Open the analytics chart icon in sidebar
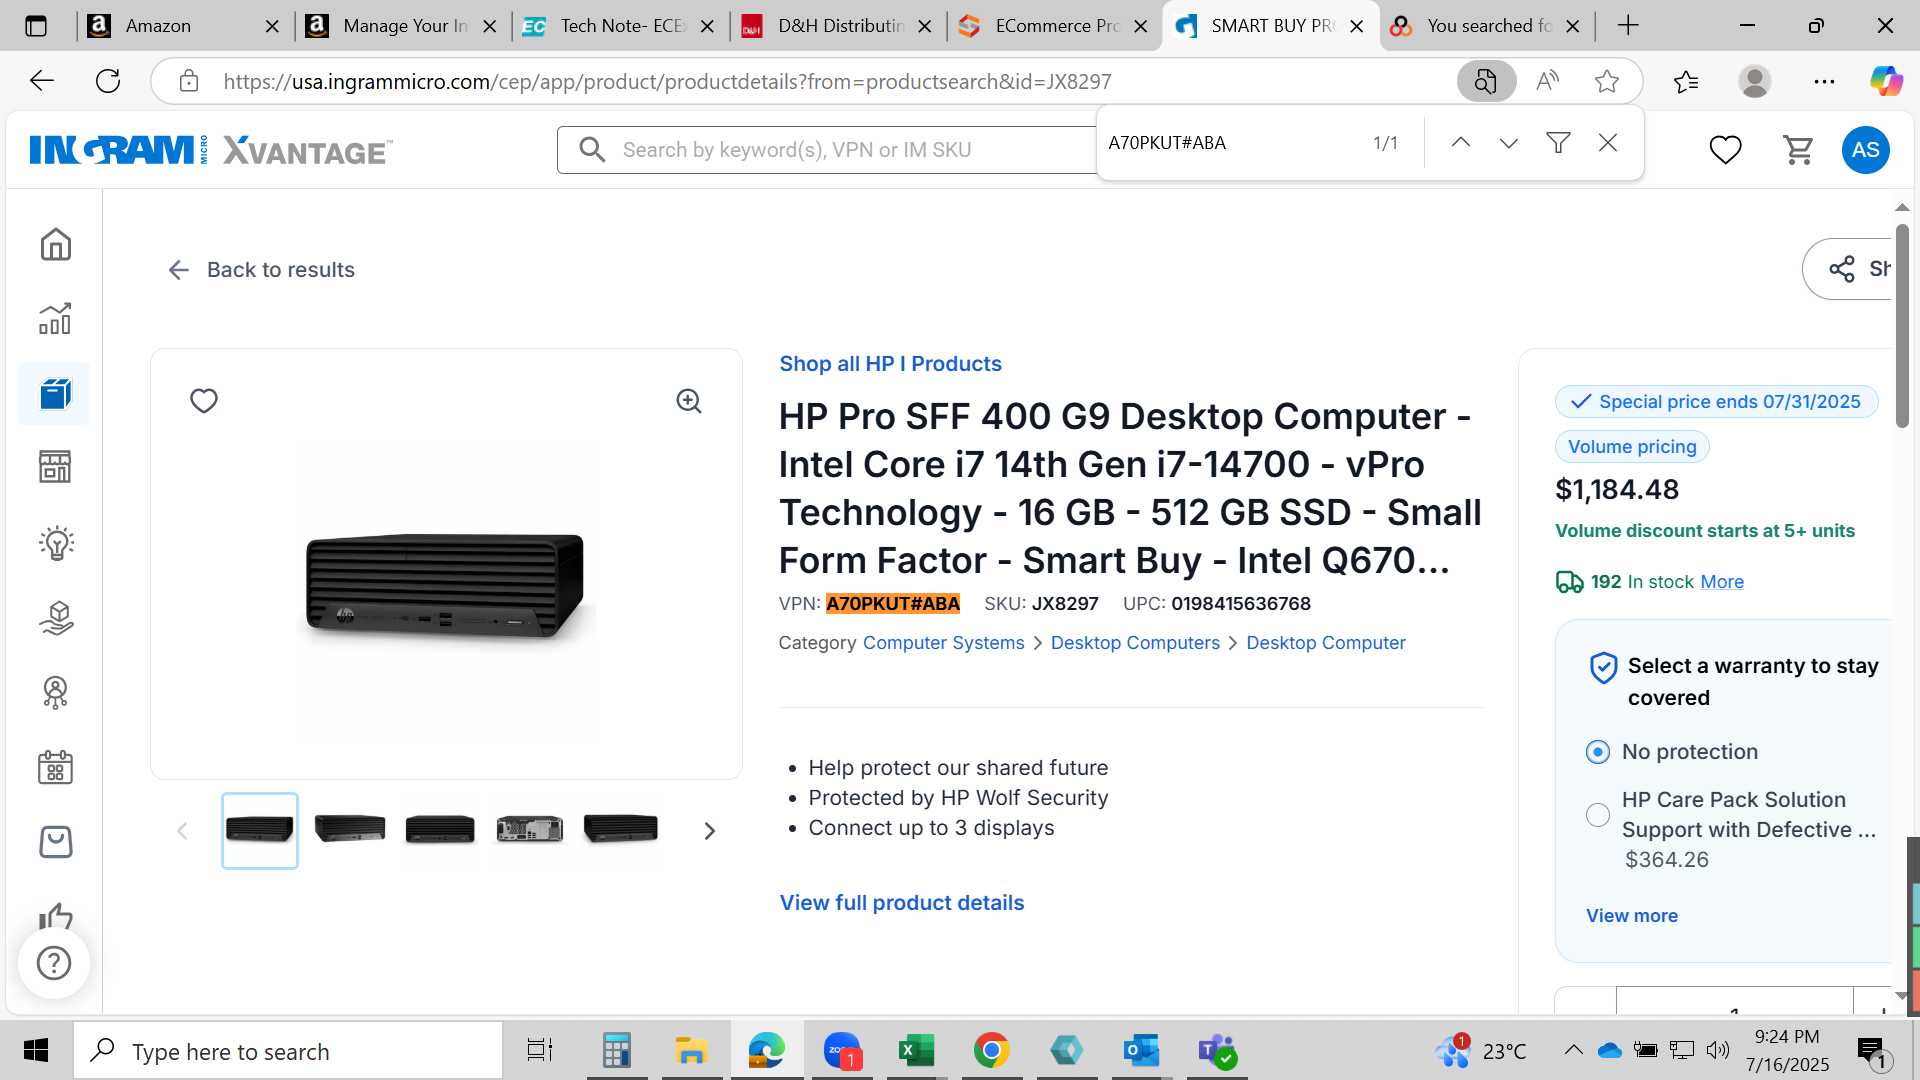This screenshot has width=1920, height=1080. (x=55, y=318)
